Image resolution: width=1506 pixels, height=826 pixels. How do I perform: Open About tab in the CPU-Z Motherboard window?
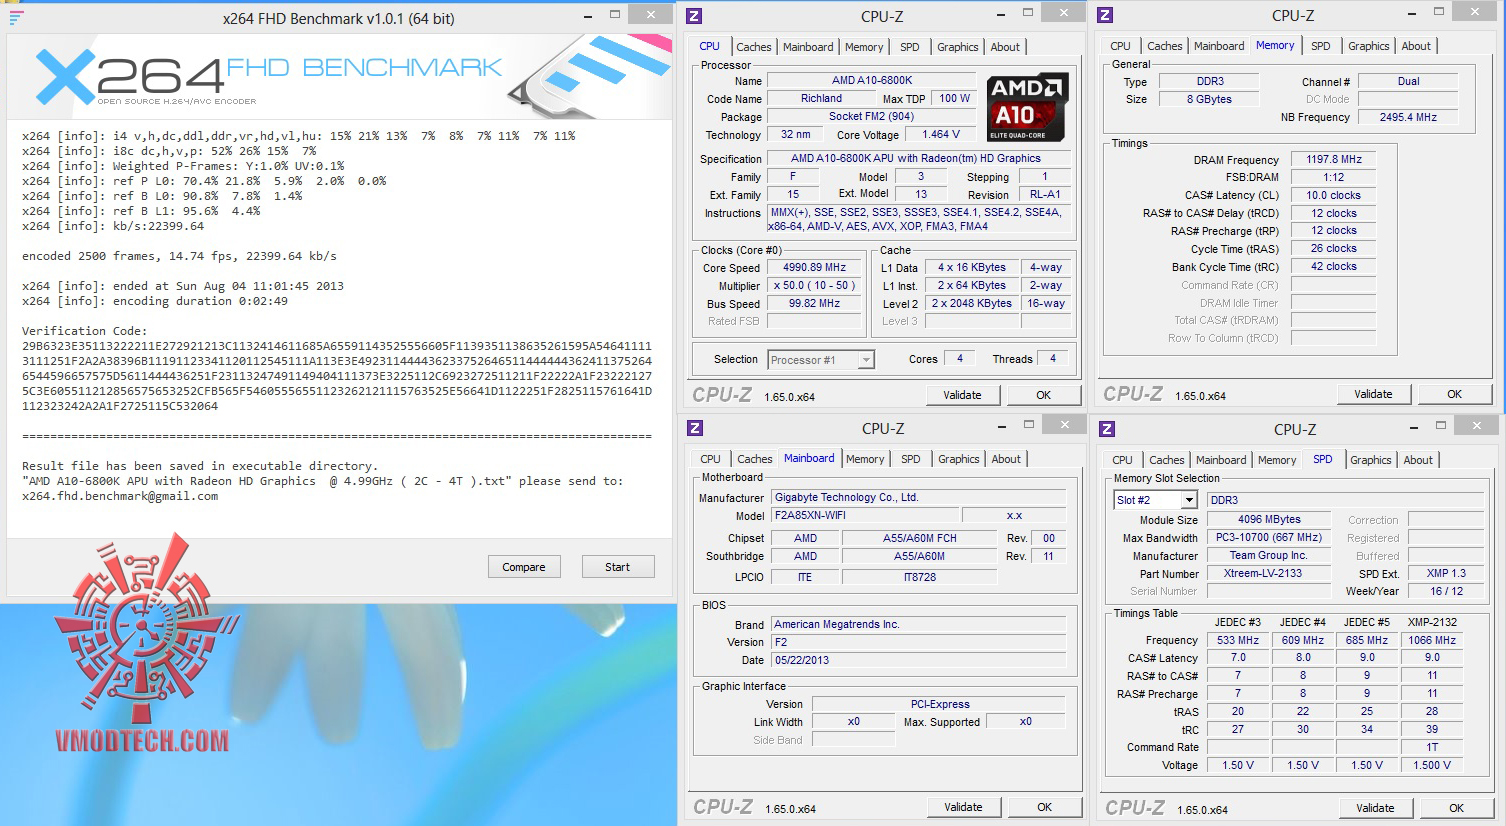coord(1006,459)
